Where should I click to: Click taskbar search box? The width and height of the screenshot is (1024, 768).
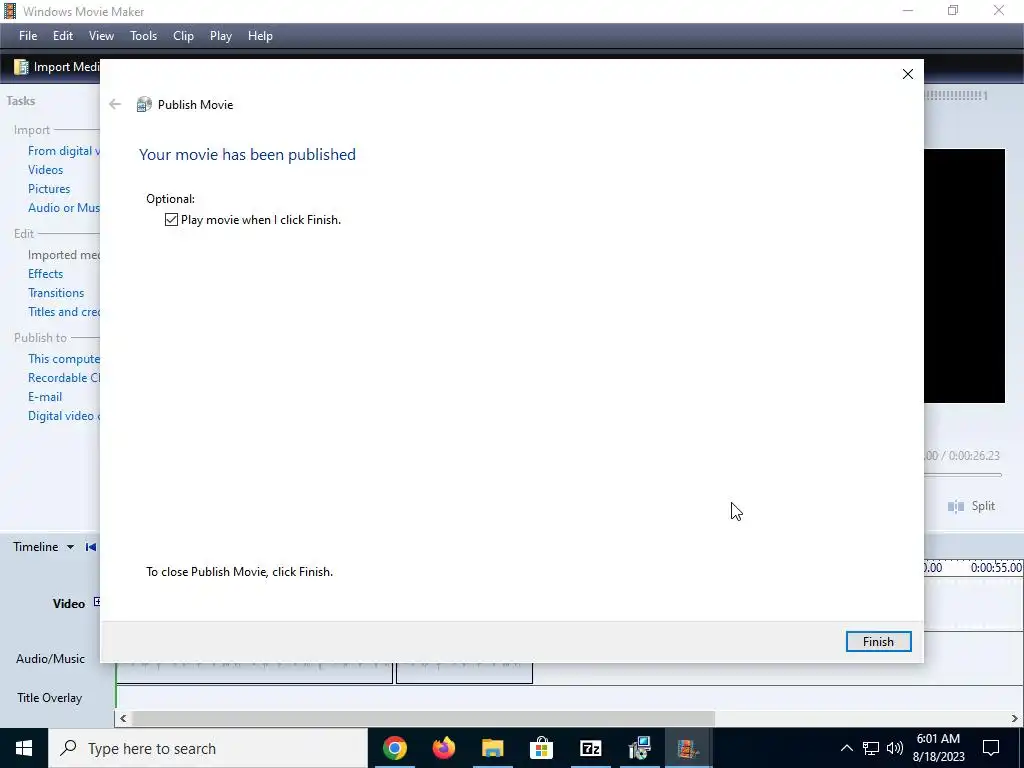coord(208,748)
